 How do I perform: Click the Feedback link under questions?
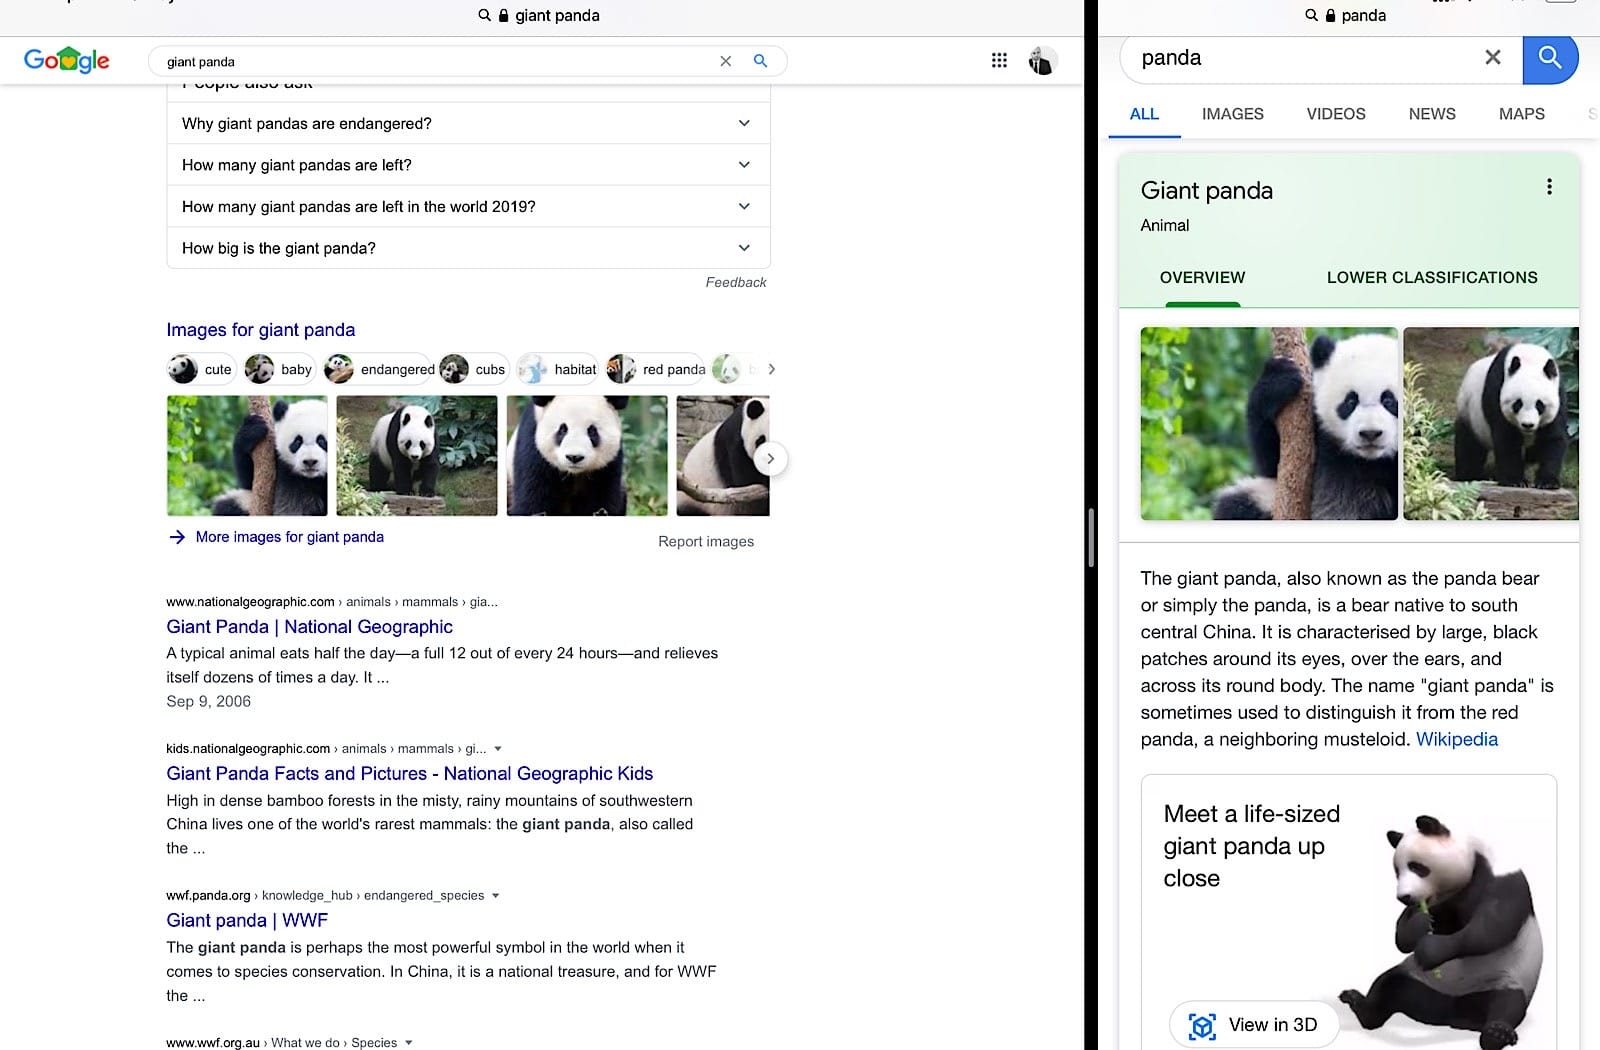[736, 282]
